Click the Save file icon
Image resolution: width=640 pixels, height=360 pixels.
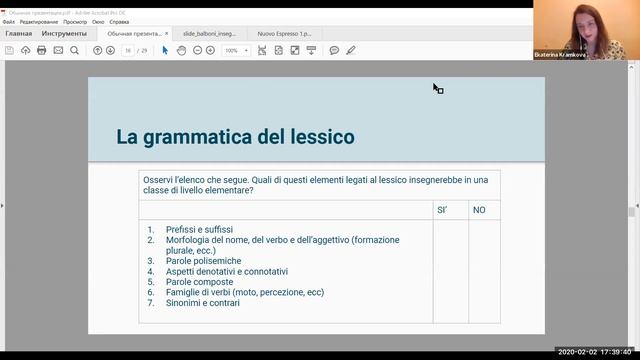pyautogui.click(x=9, y=50)
